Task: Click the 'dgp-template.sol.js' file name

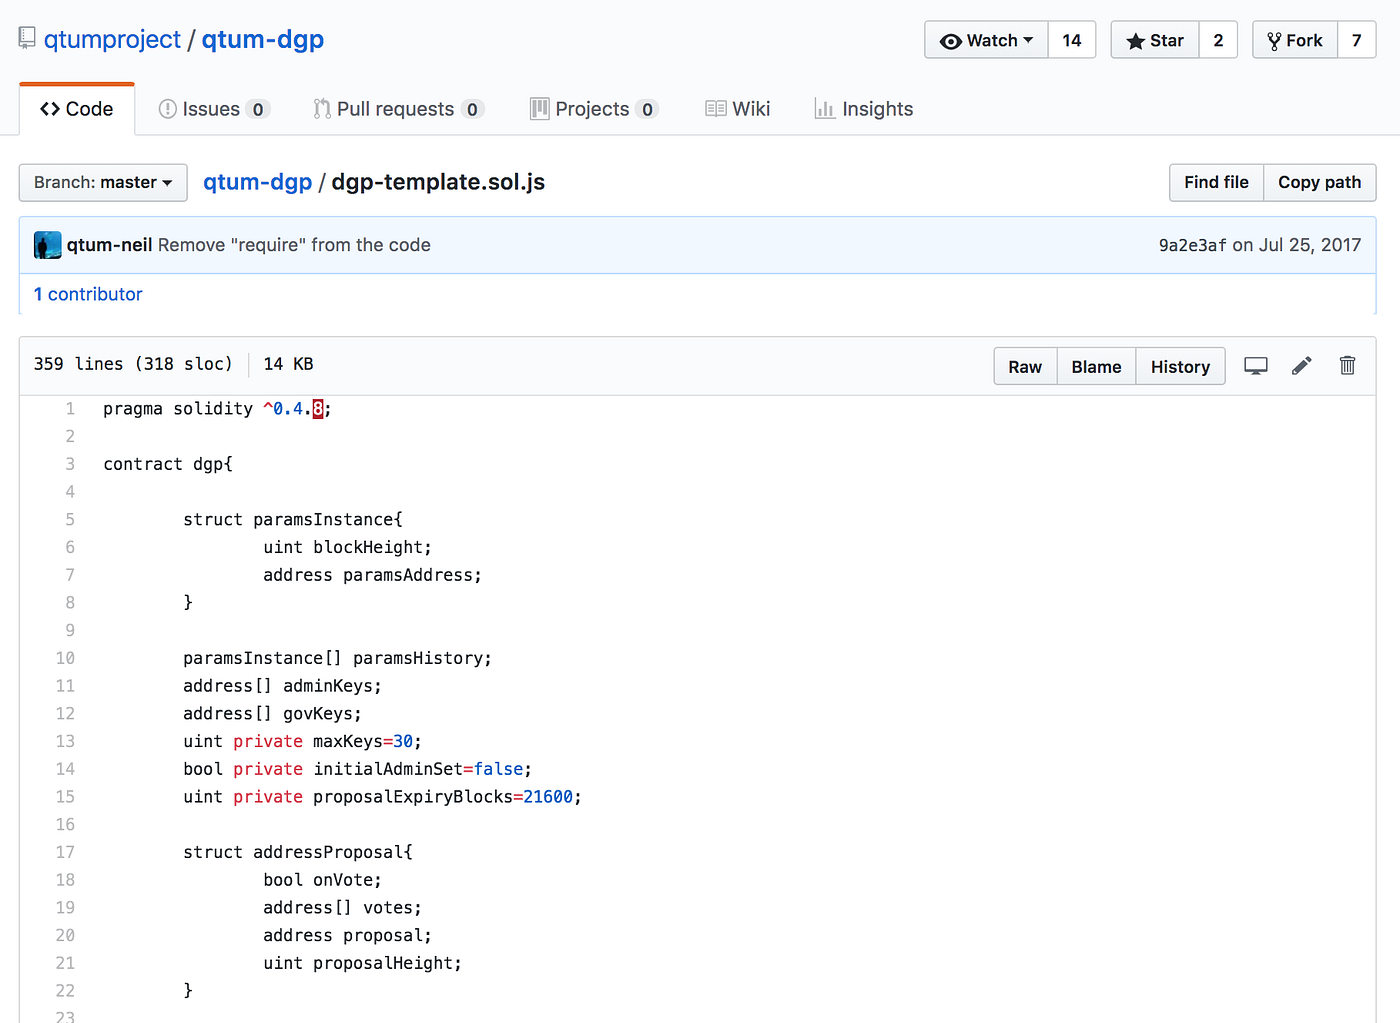Action: [x=438, y=182]
